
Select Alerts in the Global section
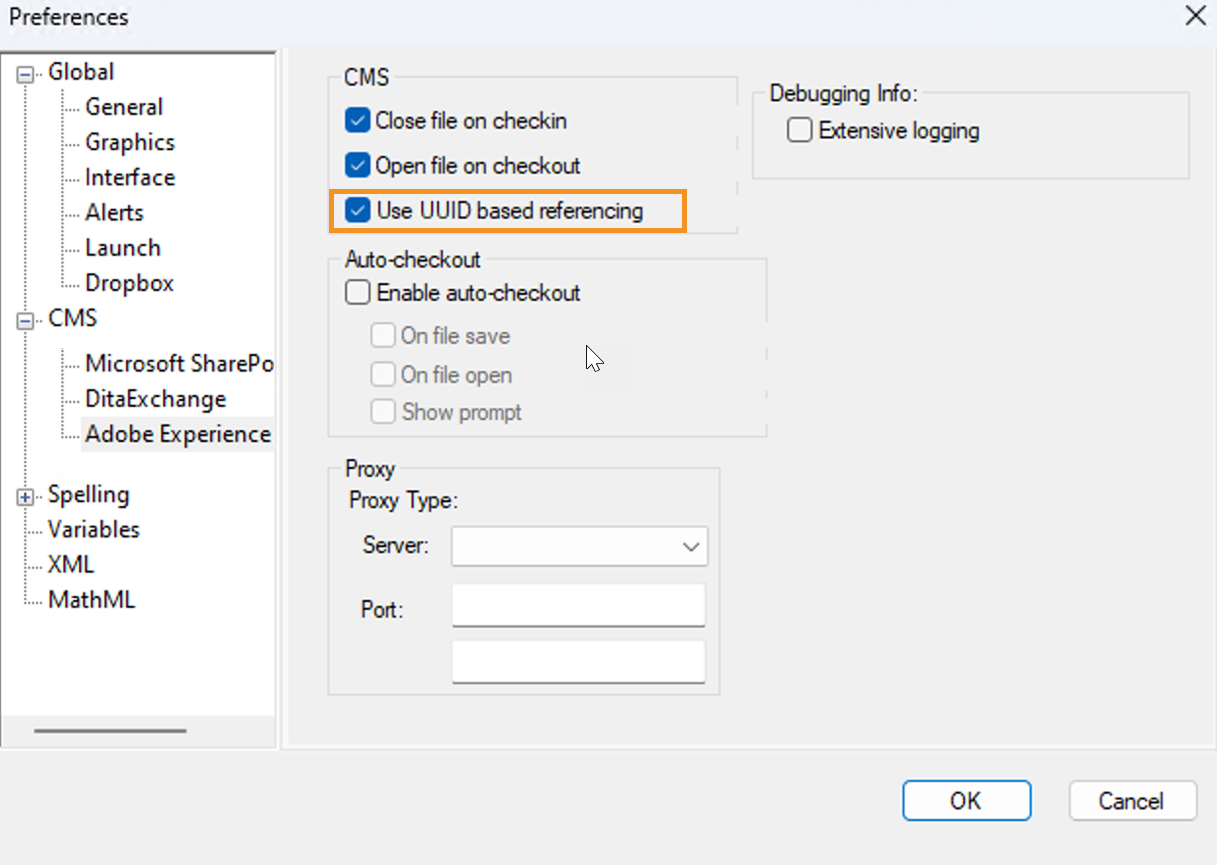(114, 213)
